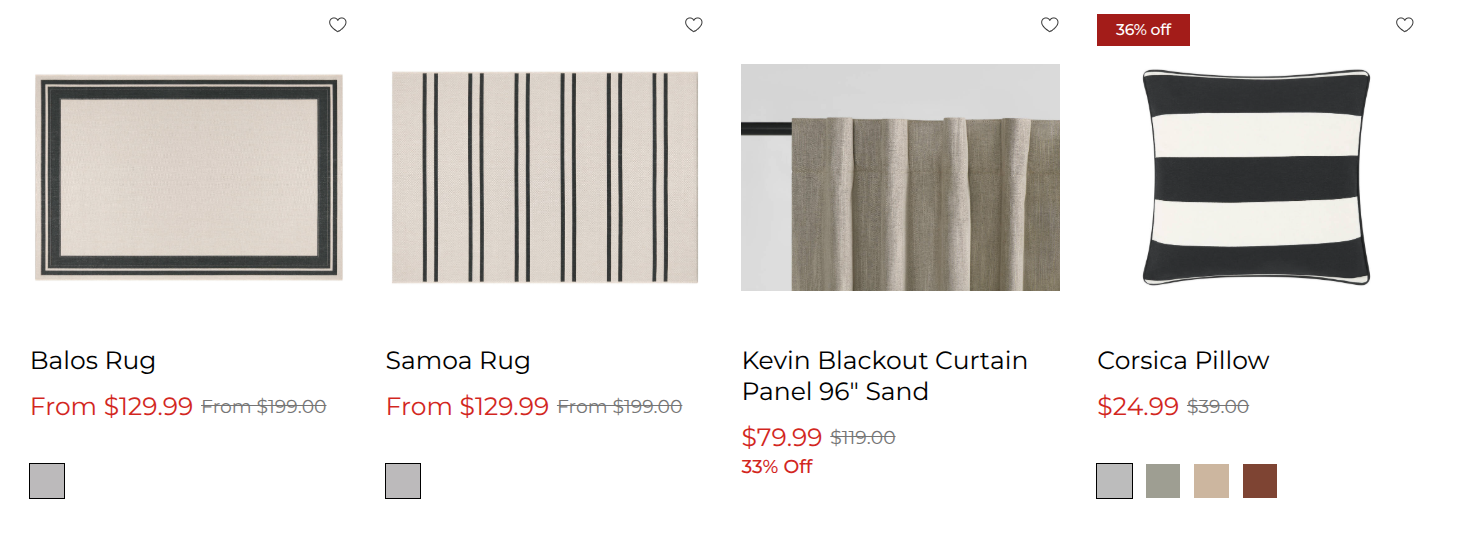Open the Balos Rug title link
Image resolution: width=1459 pixels, height=544 pixels.
93,360
